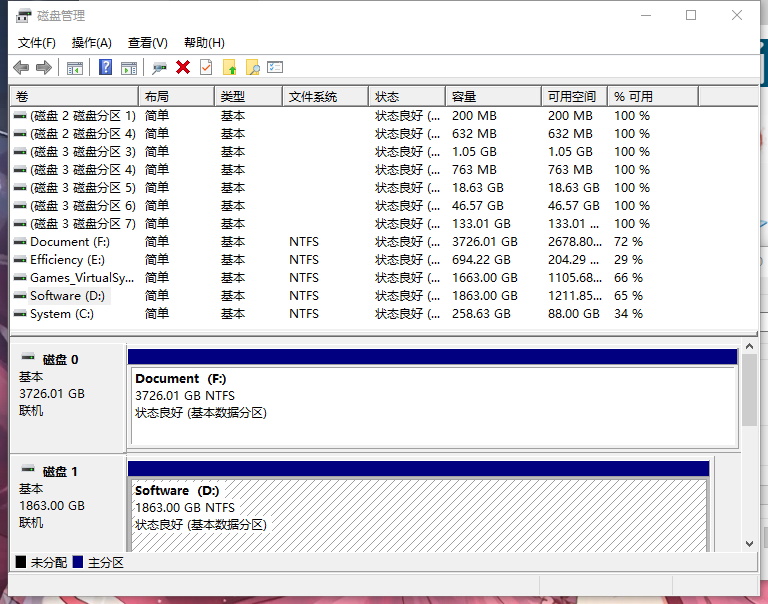This screenshot has width=768, height=604.
Task: Open the 帮助(H) menu
Action: [x=204, y=43]
